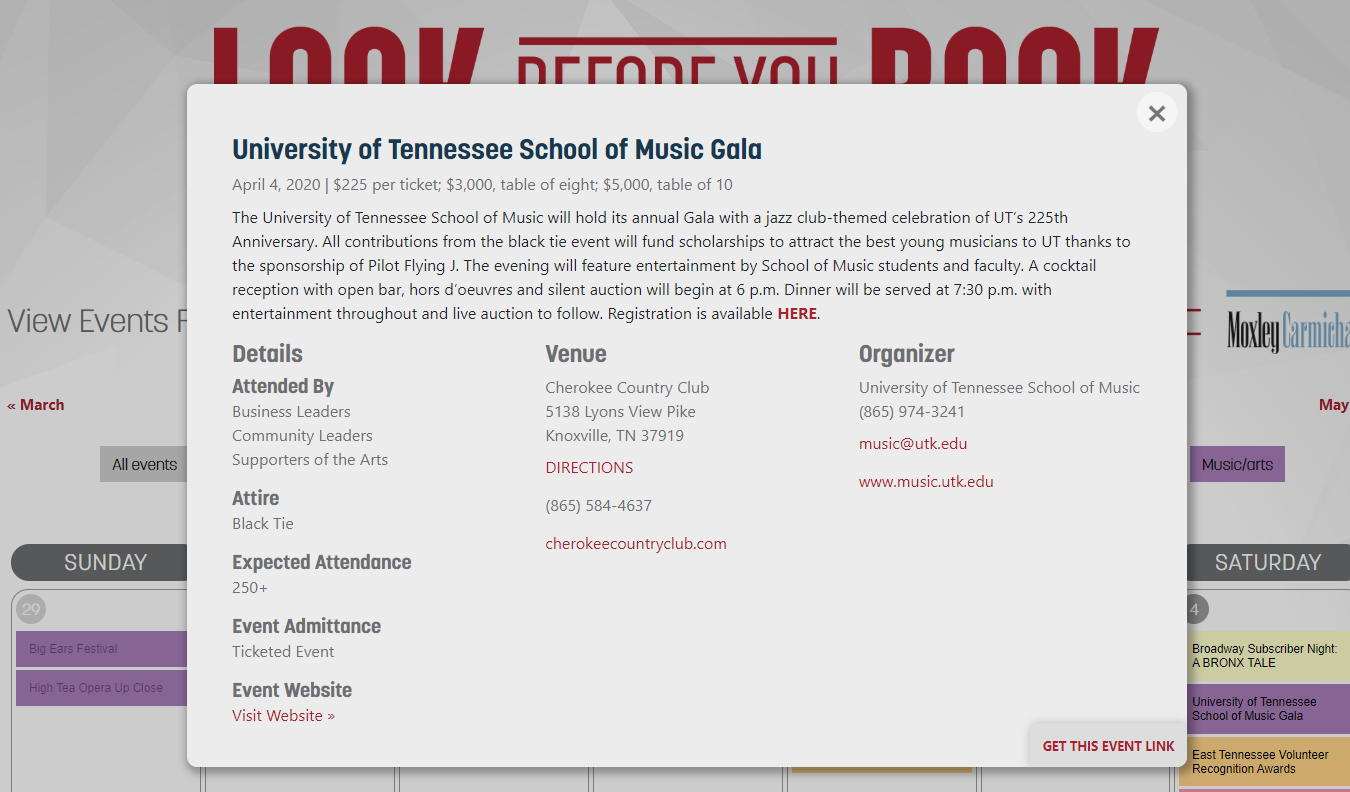Open High Tea Opera Up Close event
Image resolution: width=1350 pixels, height=792 pixels.
[x=102, y=688]
